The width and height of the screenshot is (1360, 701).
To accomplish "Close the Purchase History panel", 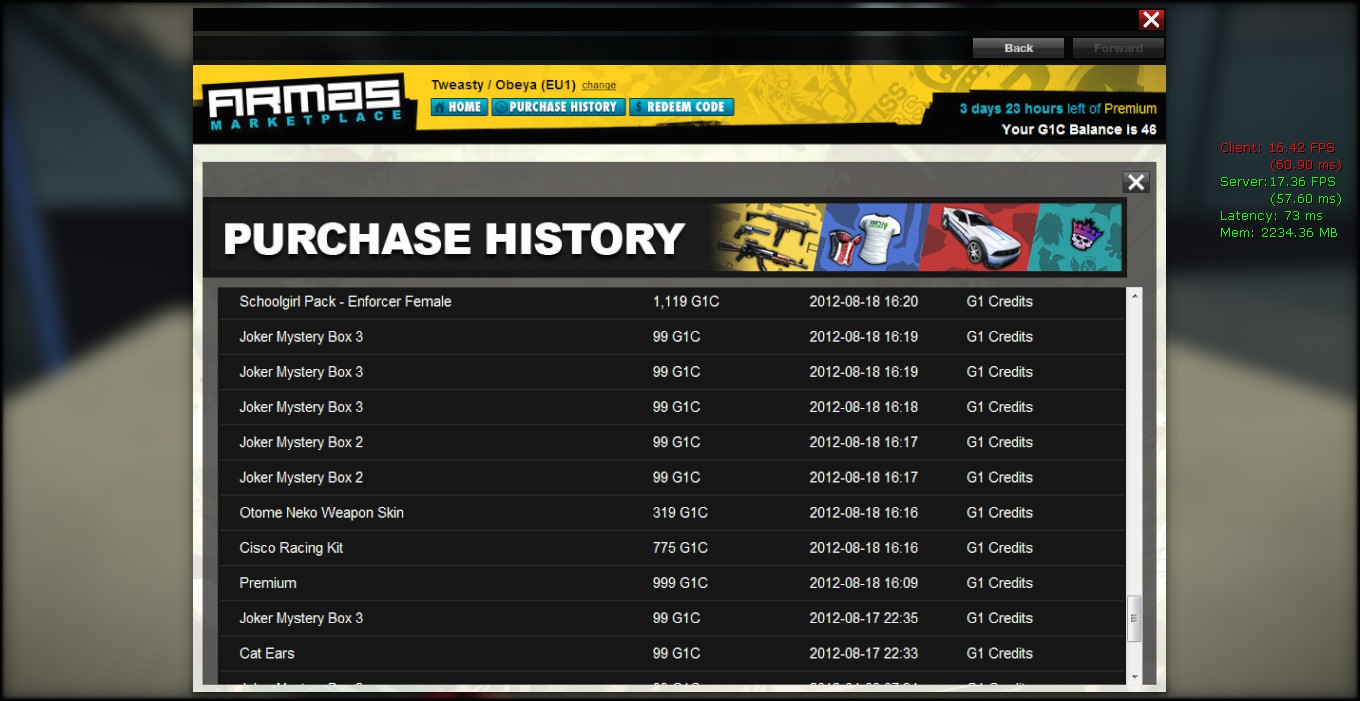I will click(x=1136, y=182).
